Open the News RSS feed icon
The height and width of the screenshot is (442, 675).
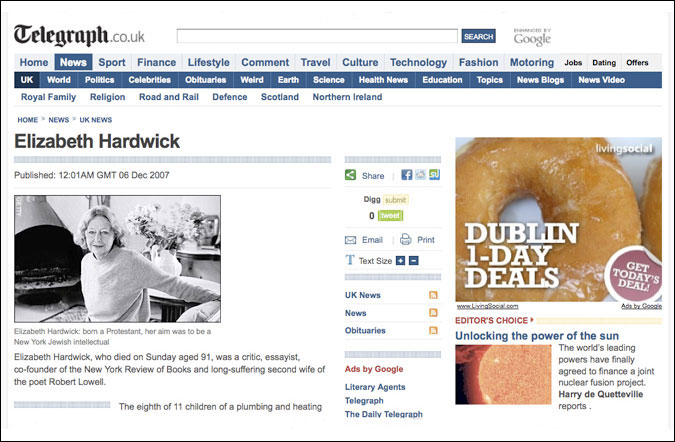pos(433,312)
